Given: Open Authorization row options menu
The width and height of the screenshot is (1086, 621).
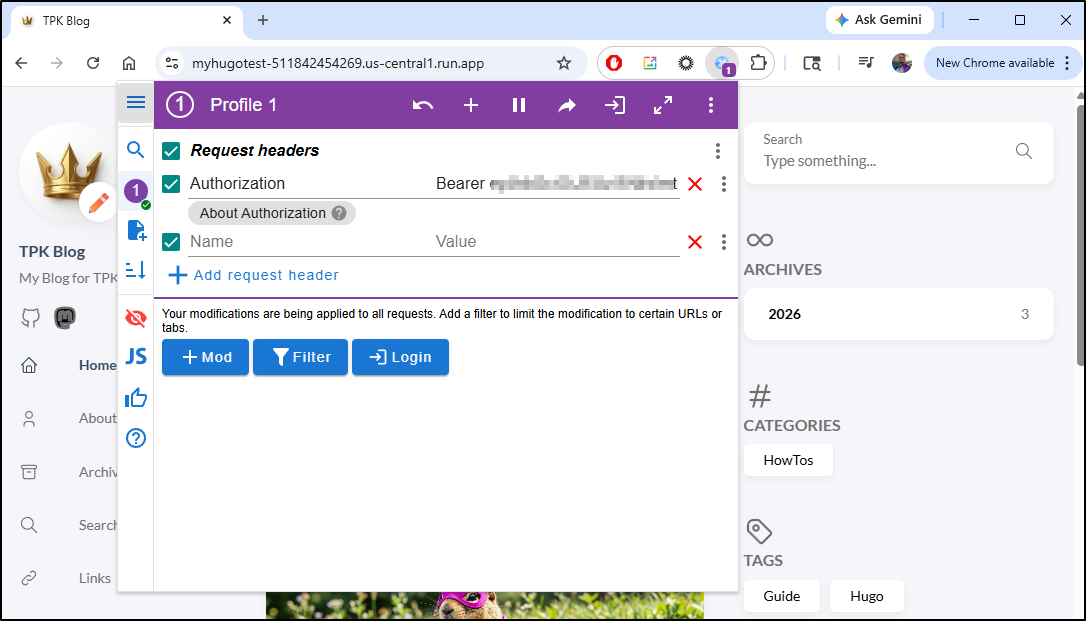Looking at the screenshot, I should point(724,184).
